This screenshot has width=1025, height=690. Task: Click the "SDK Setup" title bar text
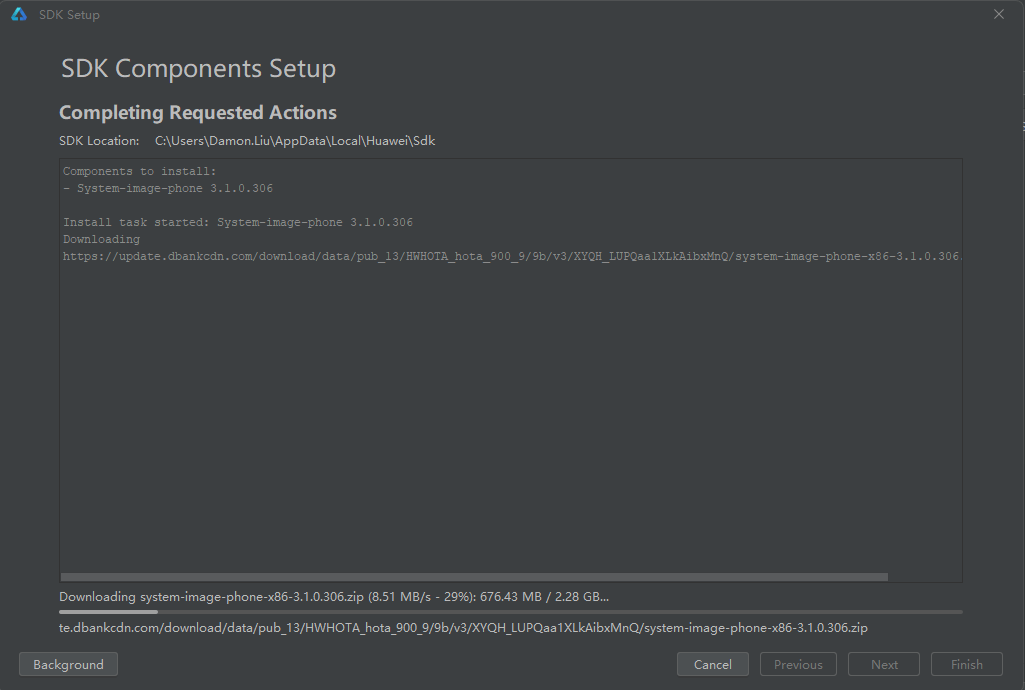[69, 15]
